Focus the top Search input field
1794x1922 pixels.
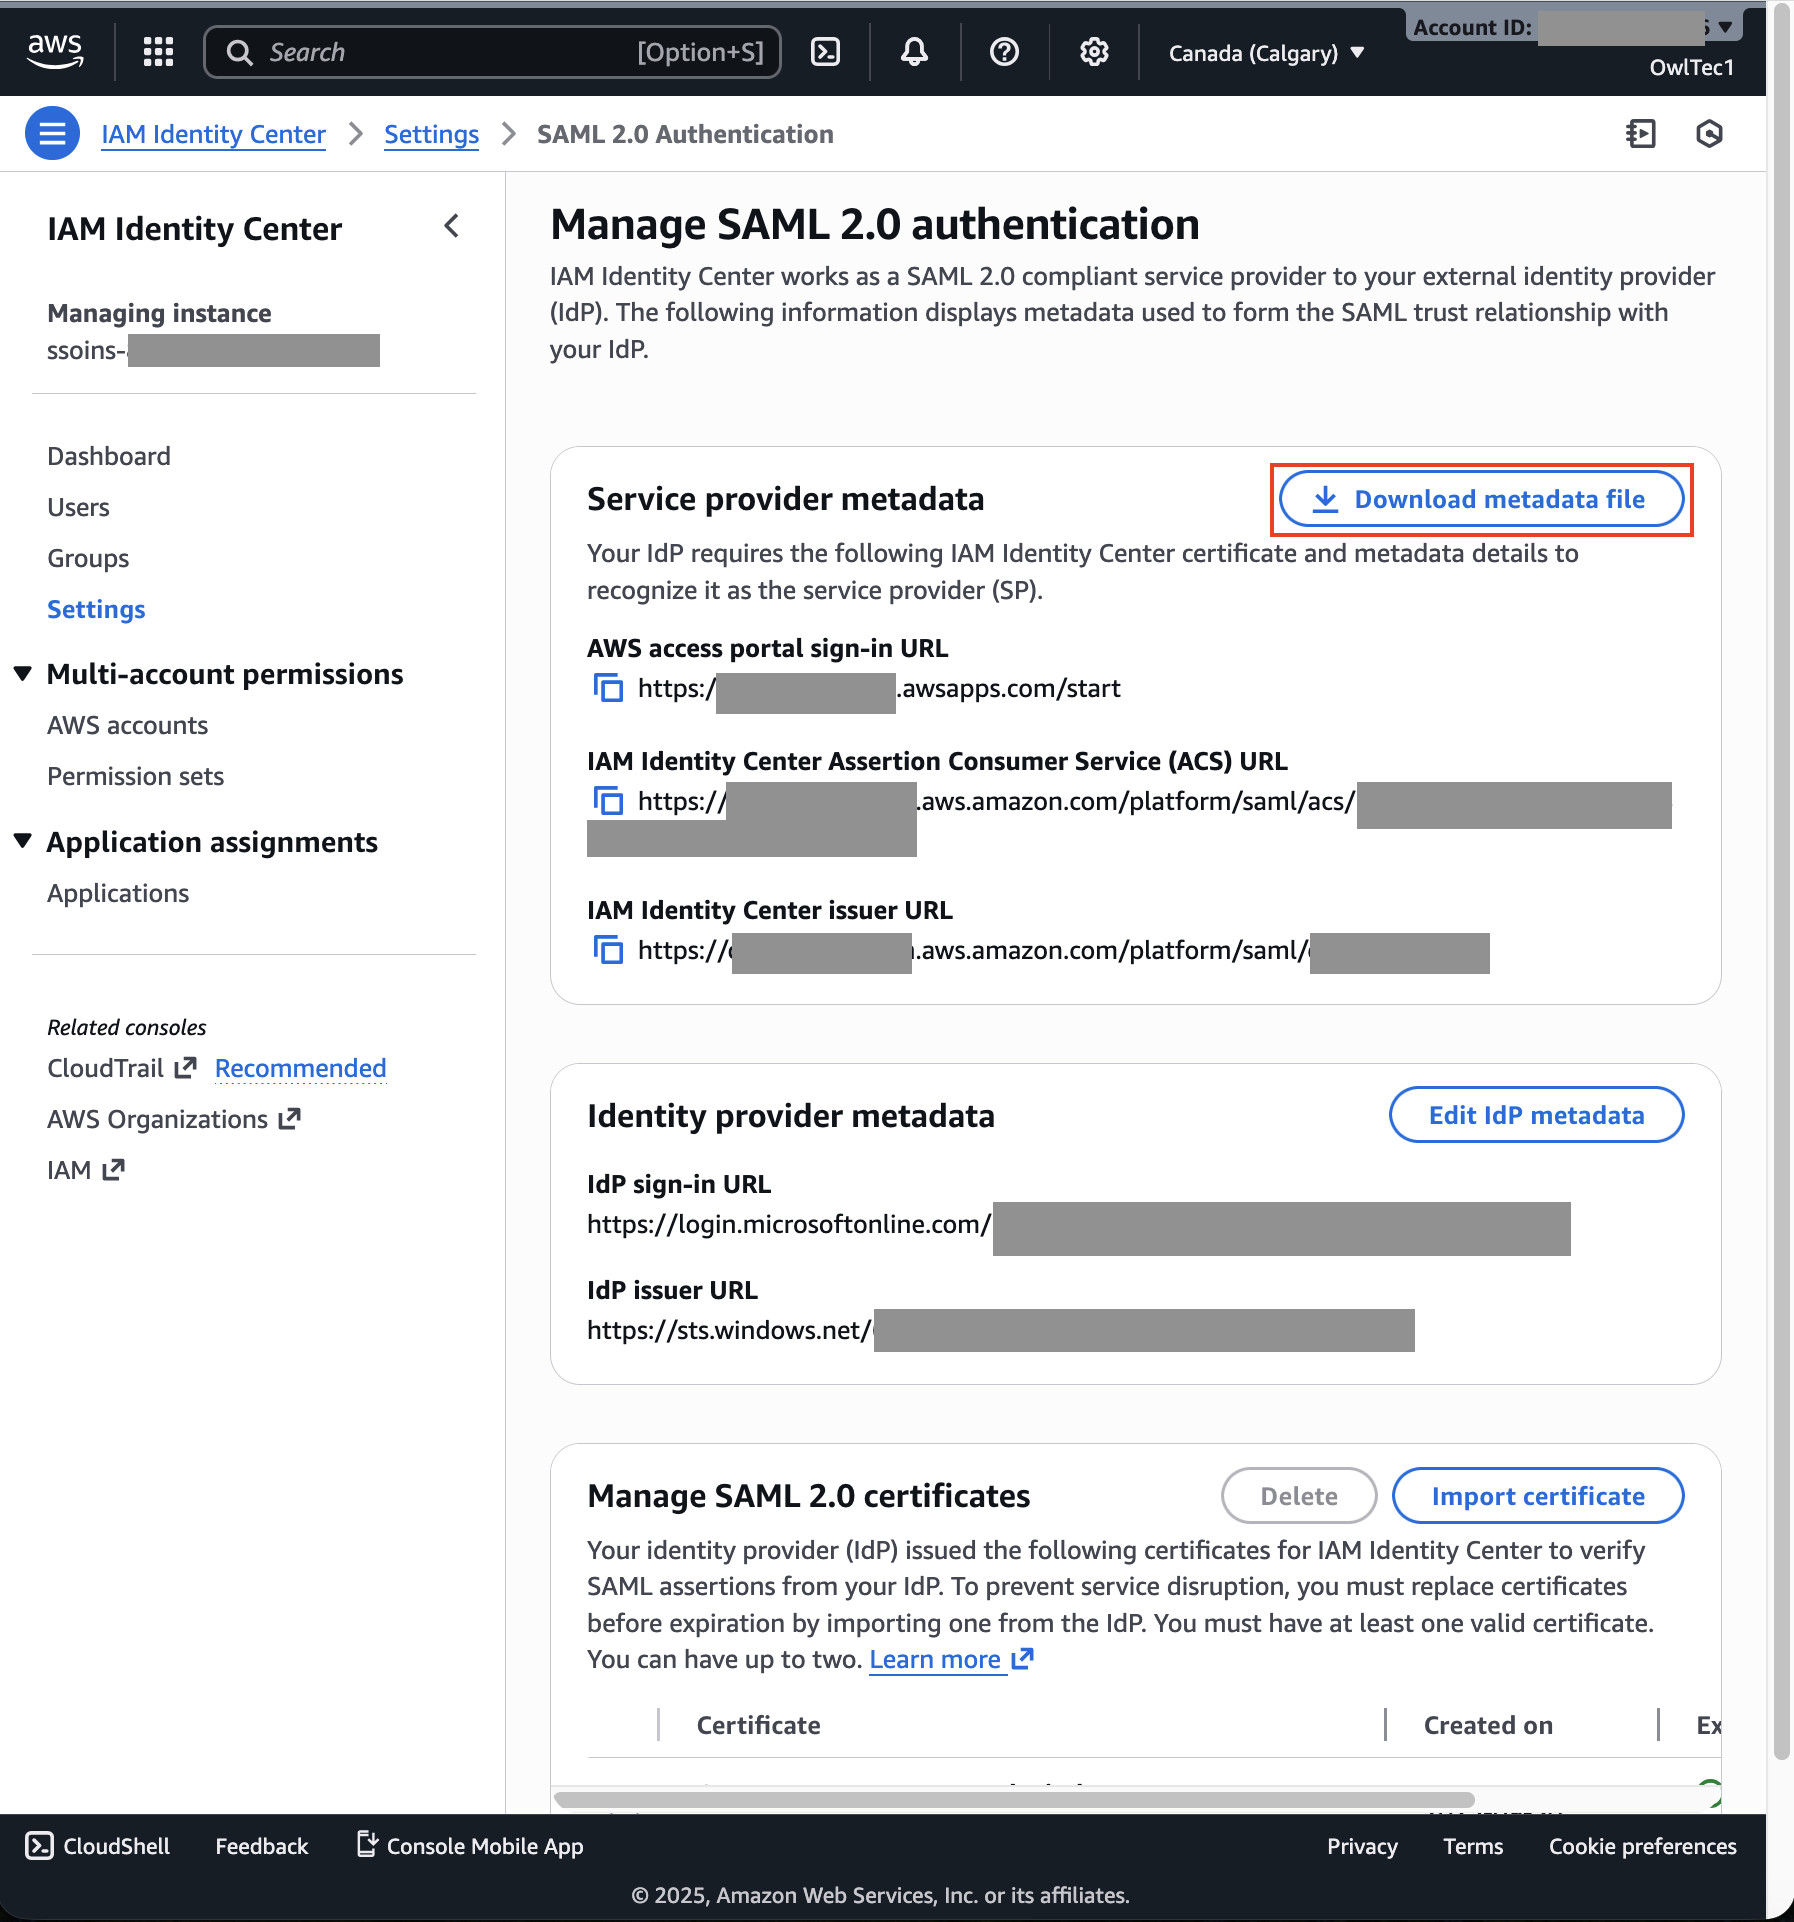[492, 52]
